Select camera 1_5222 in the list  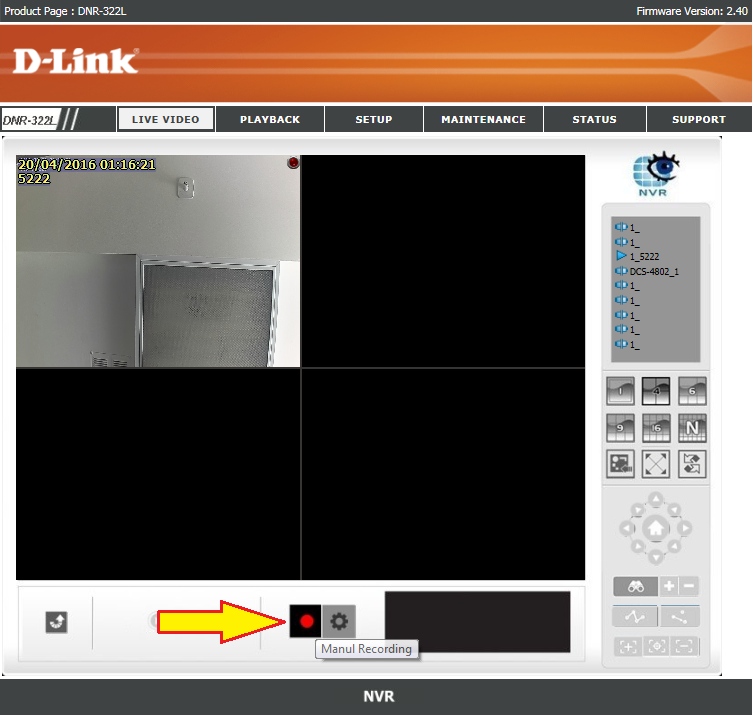(x=644, y=257)
